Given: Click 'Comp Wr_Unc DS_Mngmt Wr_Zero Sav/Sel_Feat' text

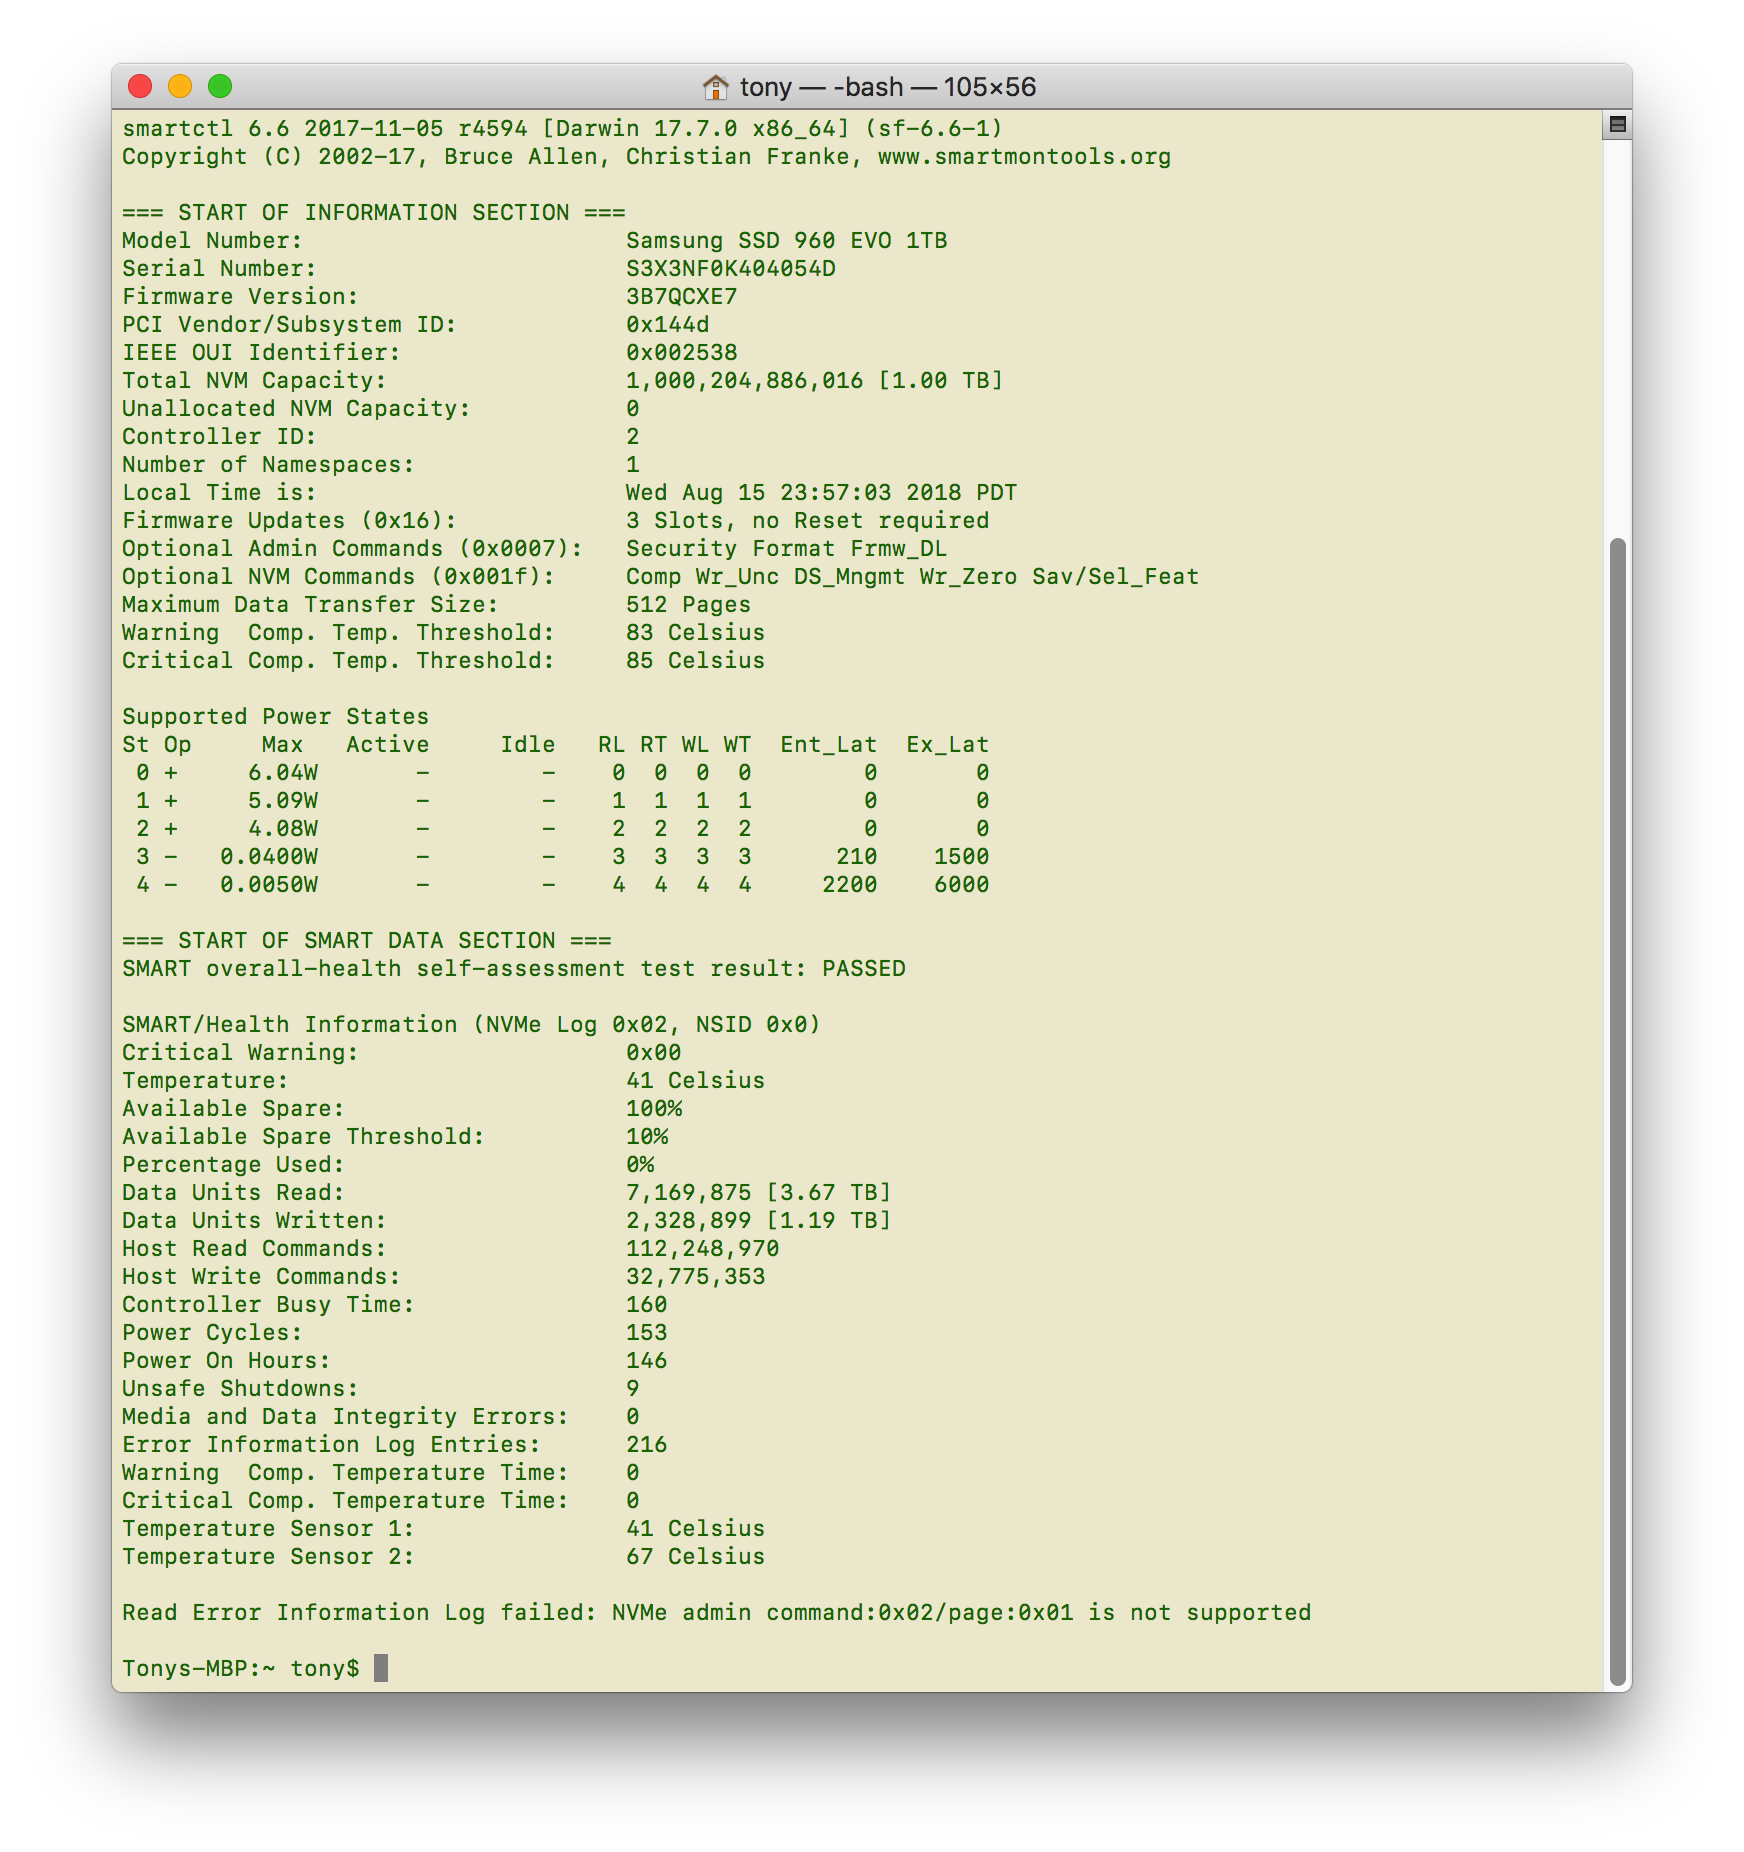Looking at the screenshot, I should (912, 577).
